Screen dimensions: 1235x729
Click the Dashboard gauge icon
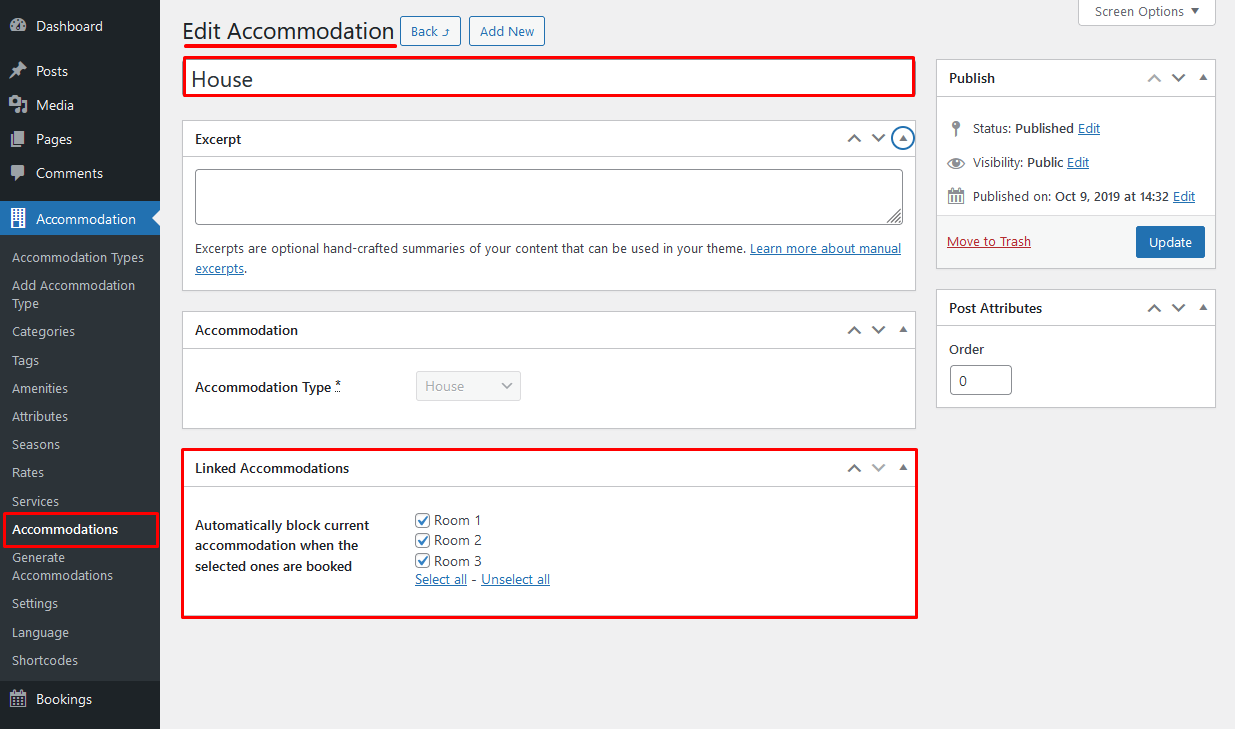click(18, 26)
